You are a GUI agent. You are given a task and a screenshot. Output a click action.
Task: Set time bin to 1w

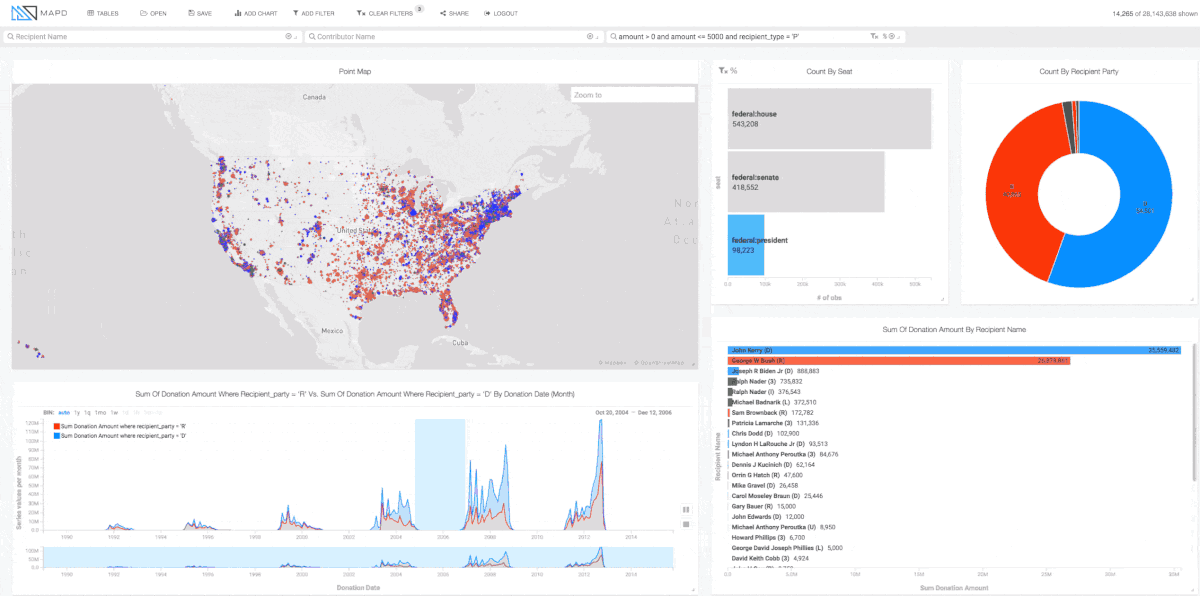coord(114,412)
